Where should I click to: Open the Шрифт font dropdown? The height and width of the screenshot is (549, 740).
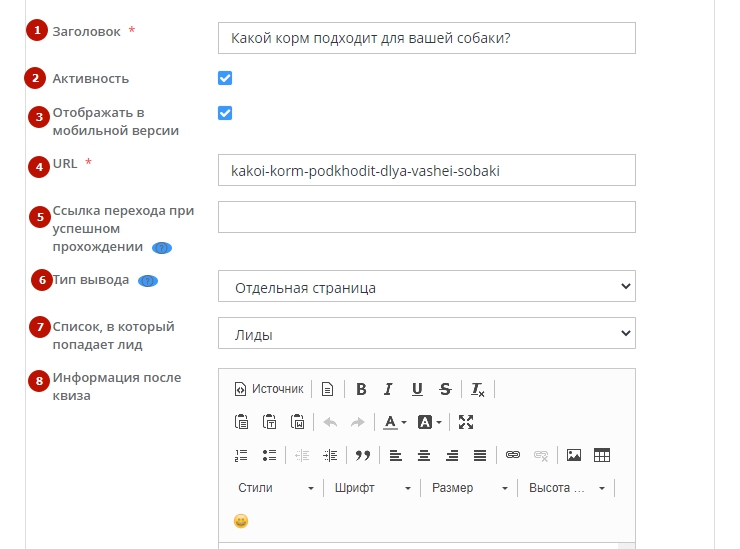372,488
